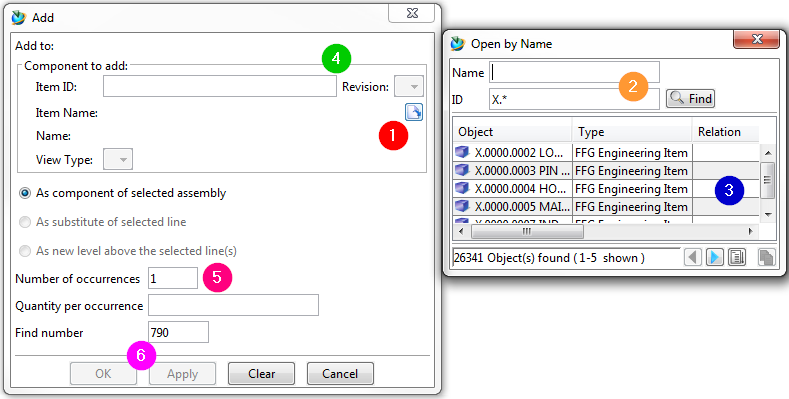The width and height of the screenshot is (789, 399).
Task: Click the copy icon in Open by Name
Action: click(x=766, y=258)
